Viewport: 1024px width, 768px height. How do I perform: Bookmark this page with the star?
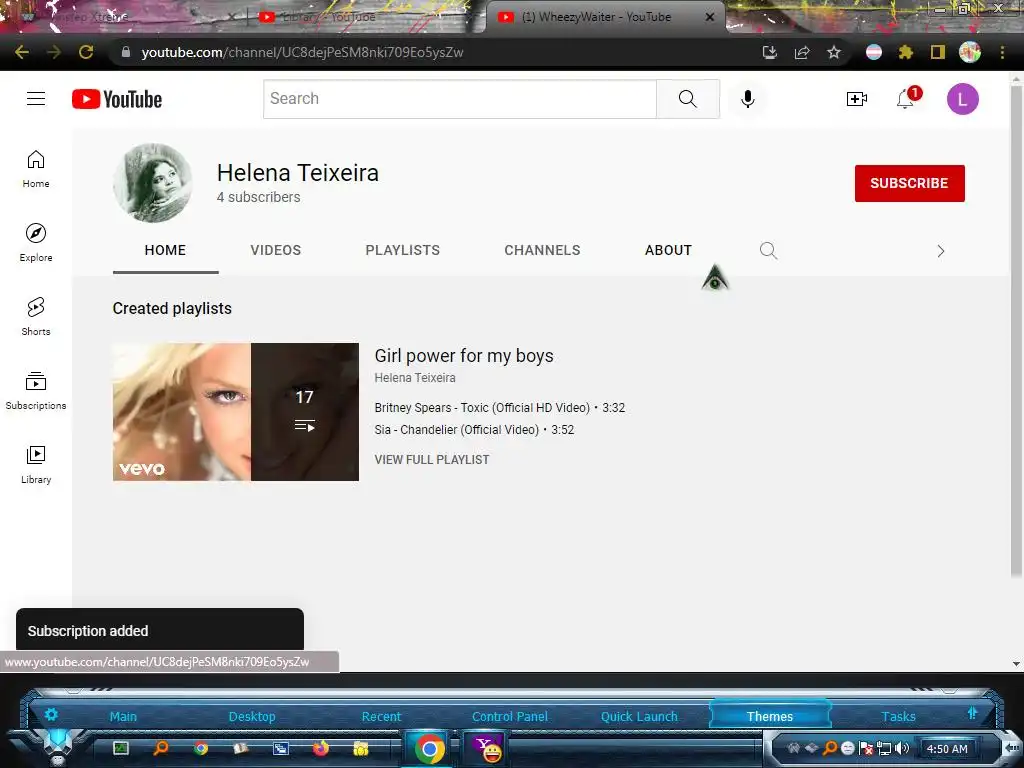(x=834, y=52)
